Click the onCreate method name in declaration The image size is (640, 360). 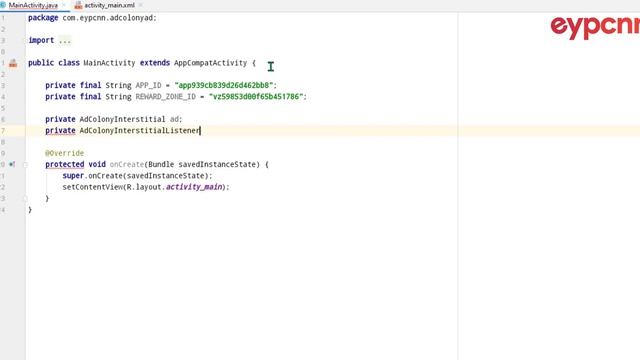tap(127, 164)
